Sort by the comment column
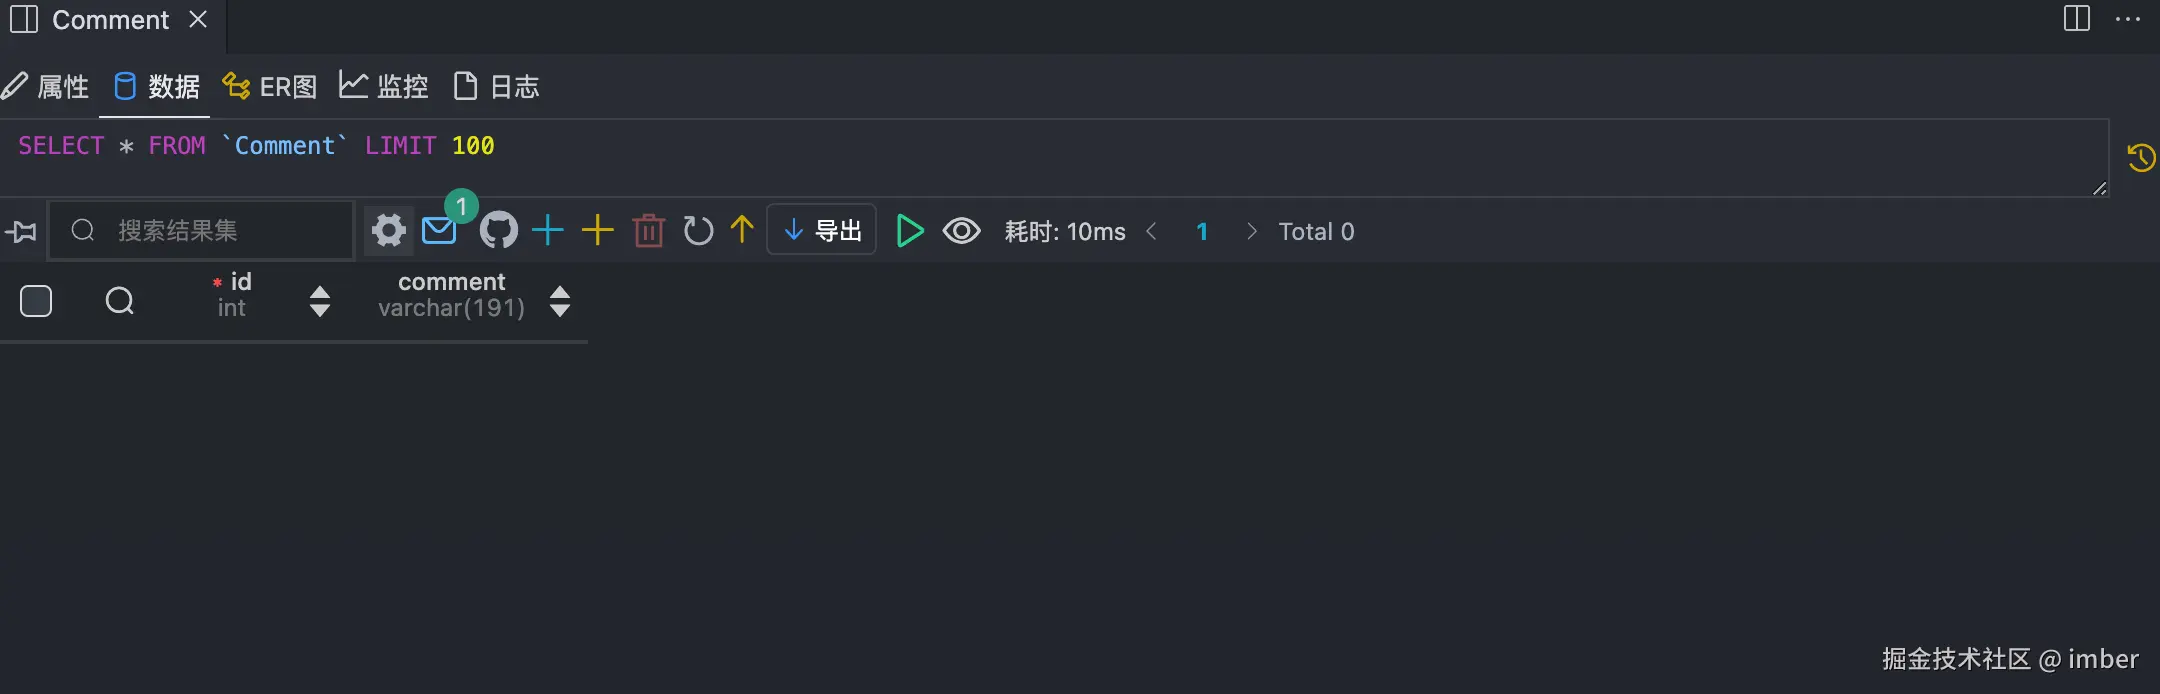 (x=560, y=301)
